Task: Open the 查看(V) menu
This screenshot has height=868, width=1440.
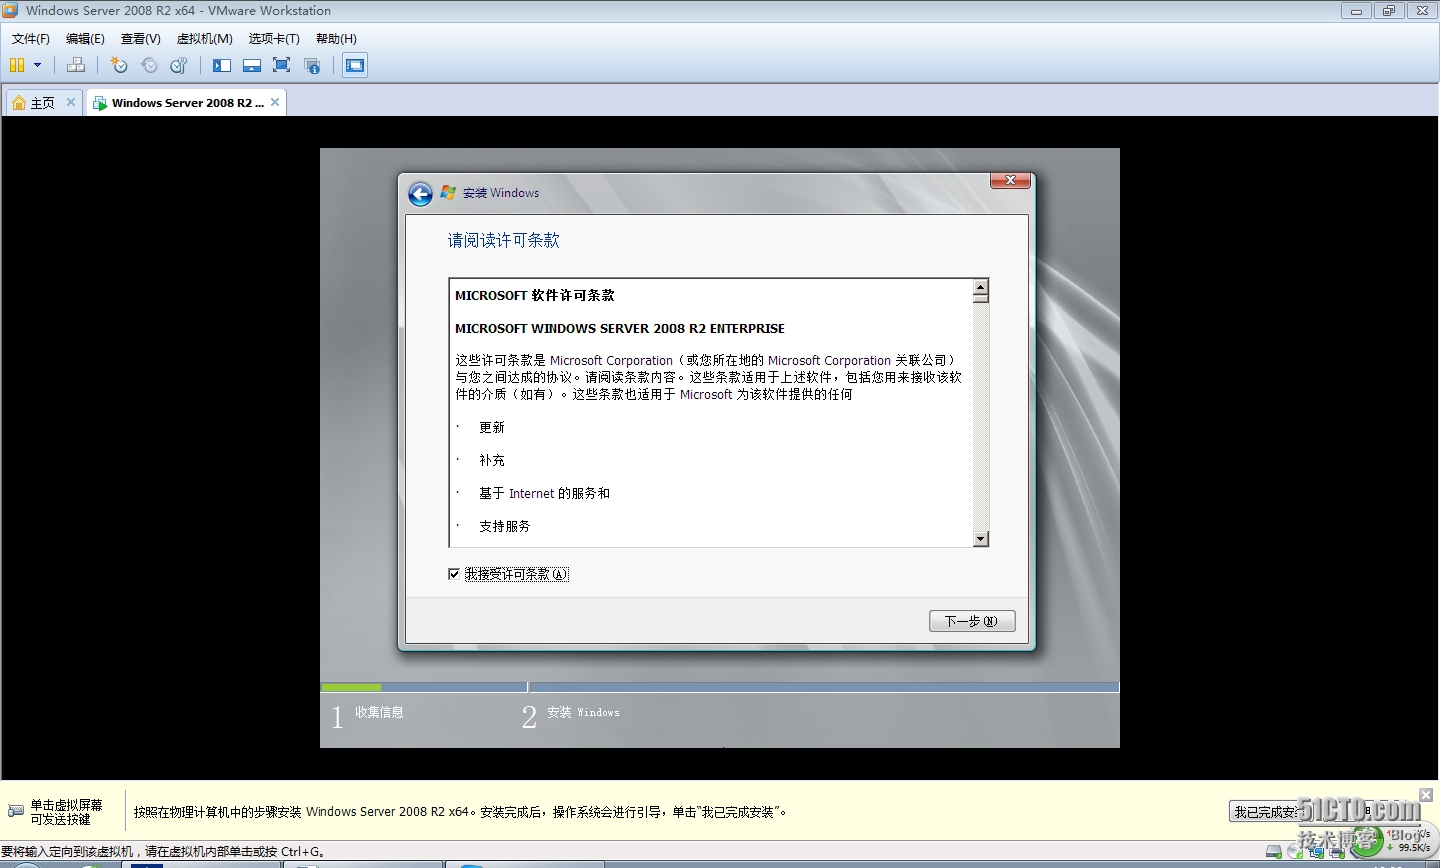Action: [x=141, y=38]
